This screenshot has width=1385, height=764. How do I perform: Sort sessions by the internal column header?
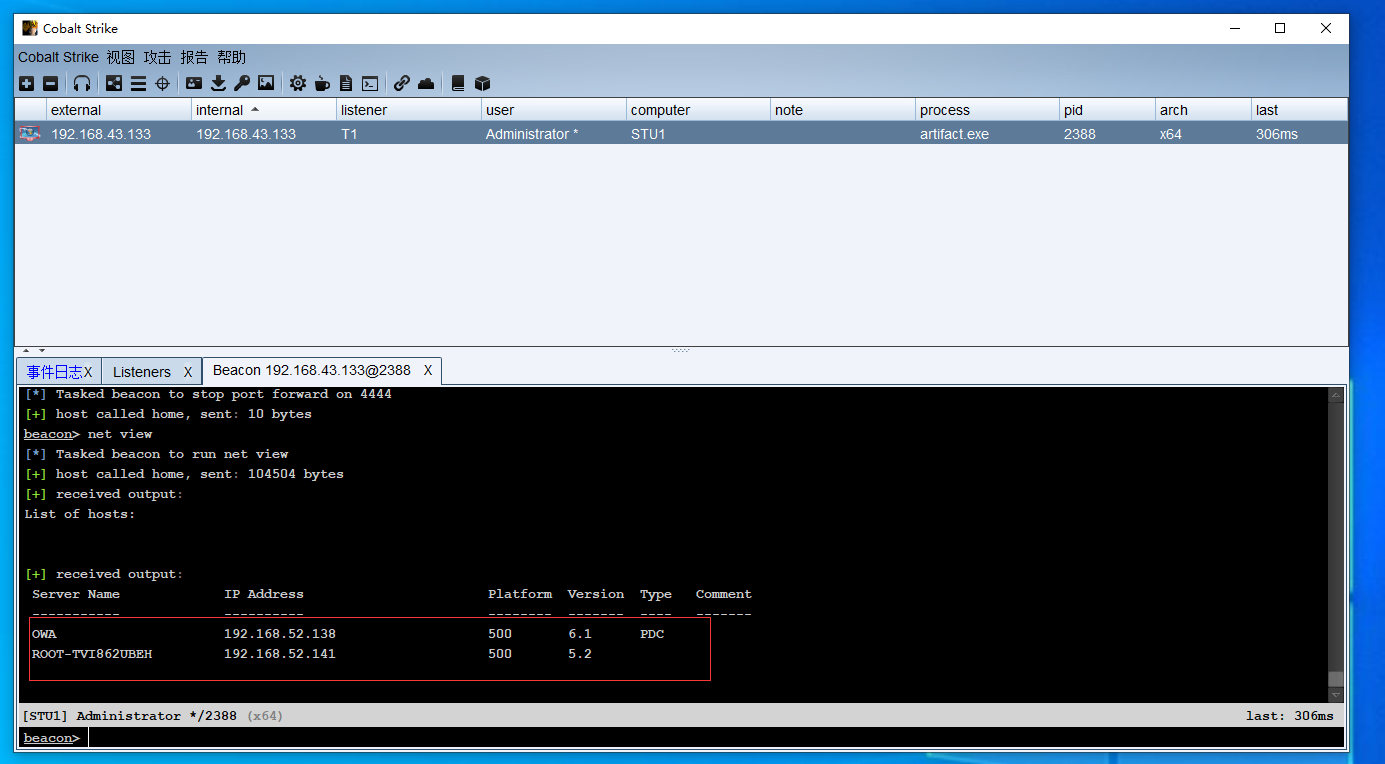[264, 110]
